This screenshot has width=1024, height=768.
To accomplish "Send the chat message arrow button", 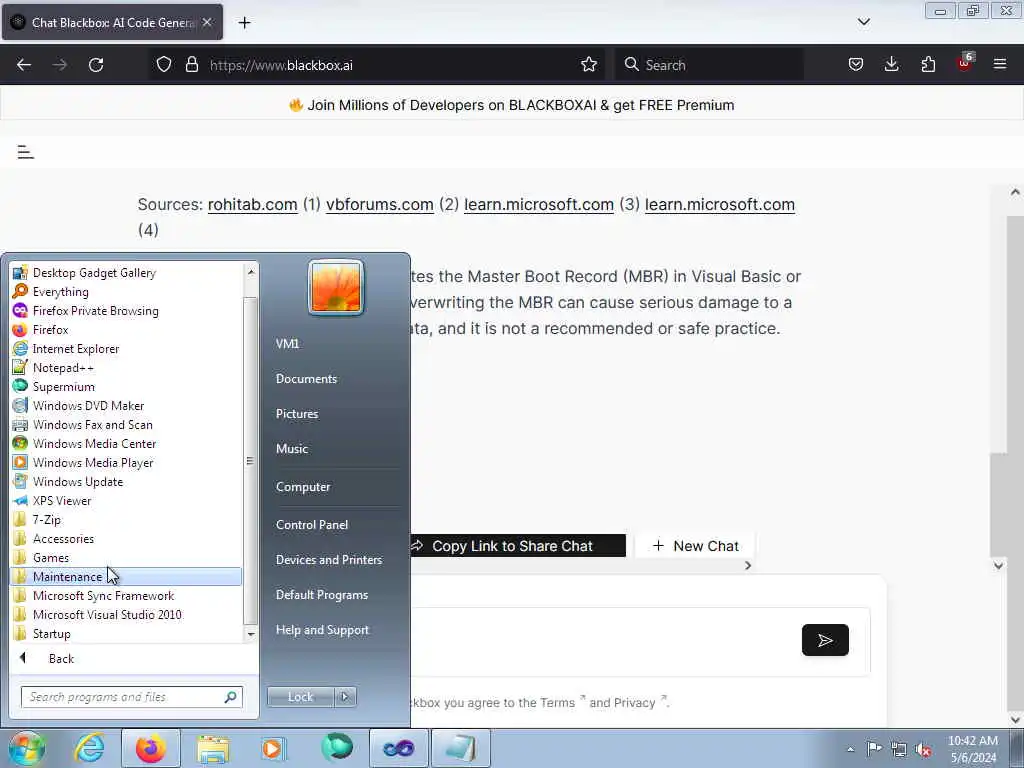I will tap(825, 640).
